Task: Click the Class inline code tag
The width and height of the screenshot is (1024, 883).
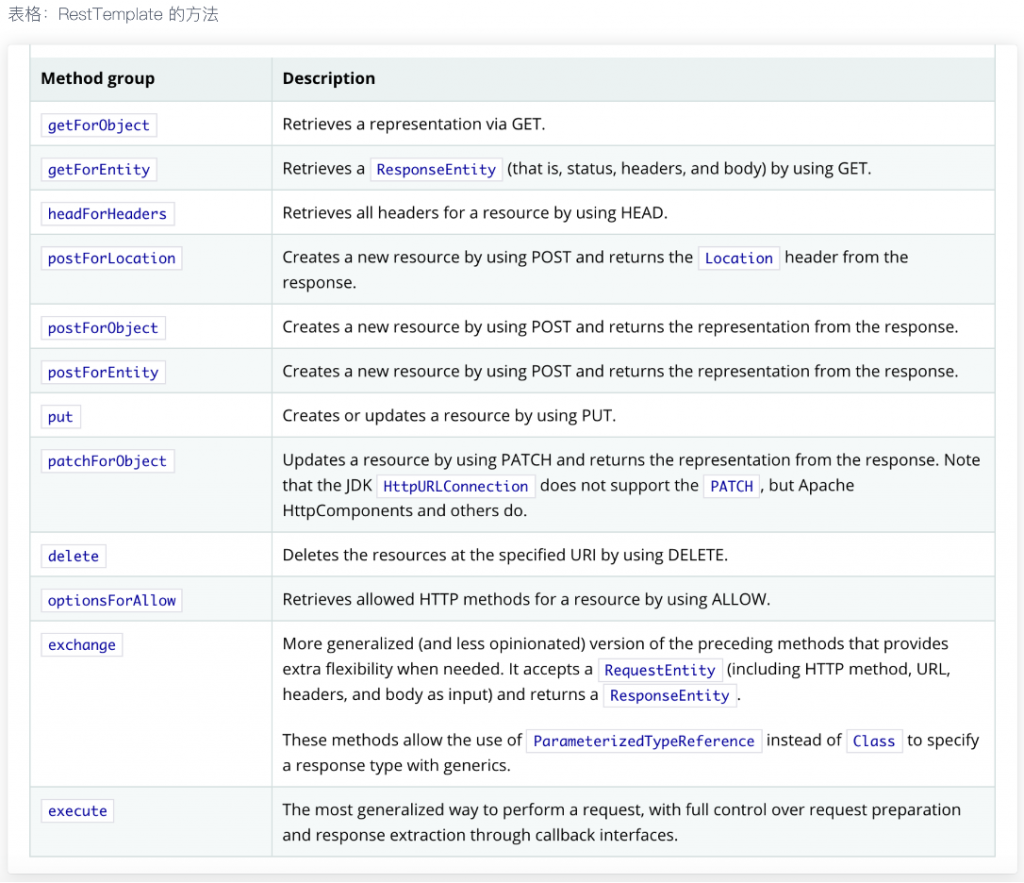Action: click(873, 741)
